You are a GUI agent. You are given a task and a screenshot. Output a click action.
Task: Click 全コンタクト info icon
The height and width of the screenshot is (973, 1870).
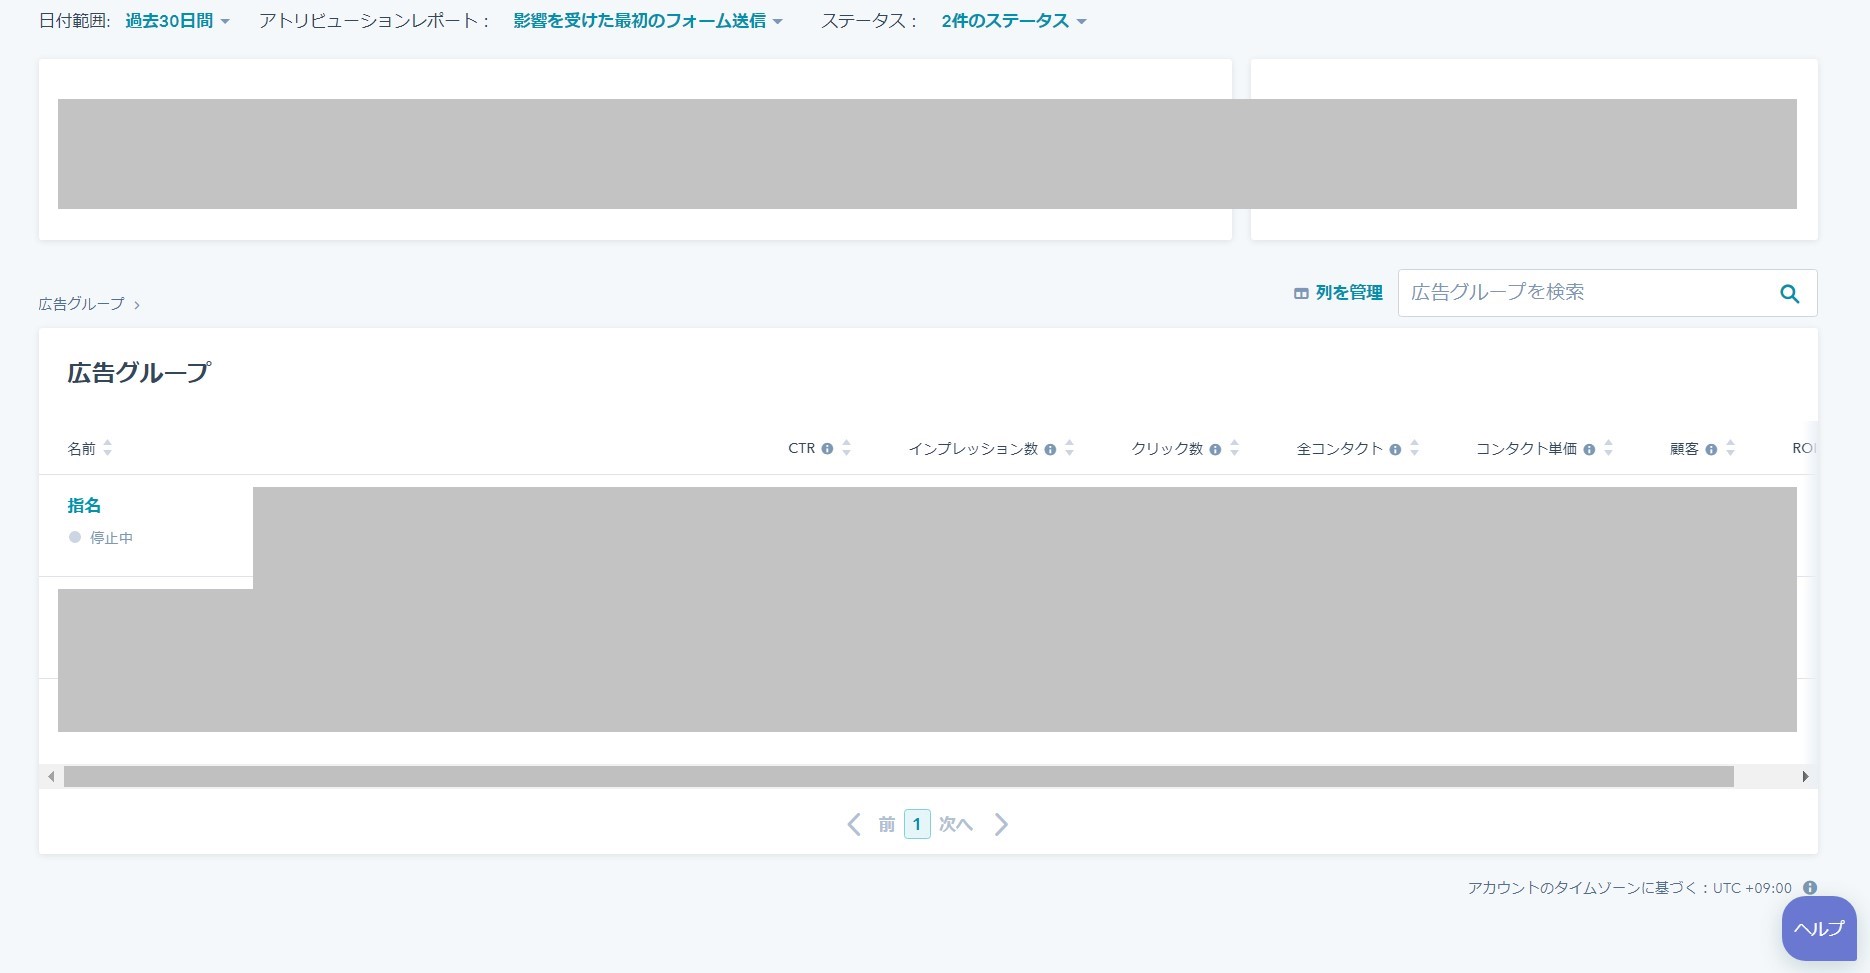click(x=1395, y=450)
